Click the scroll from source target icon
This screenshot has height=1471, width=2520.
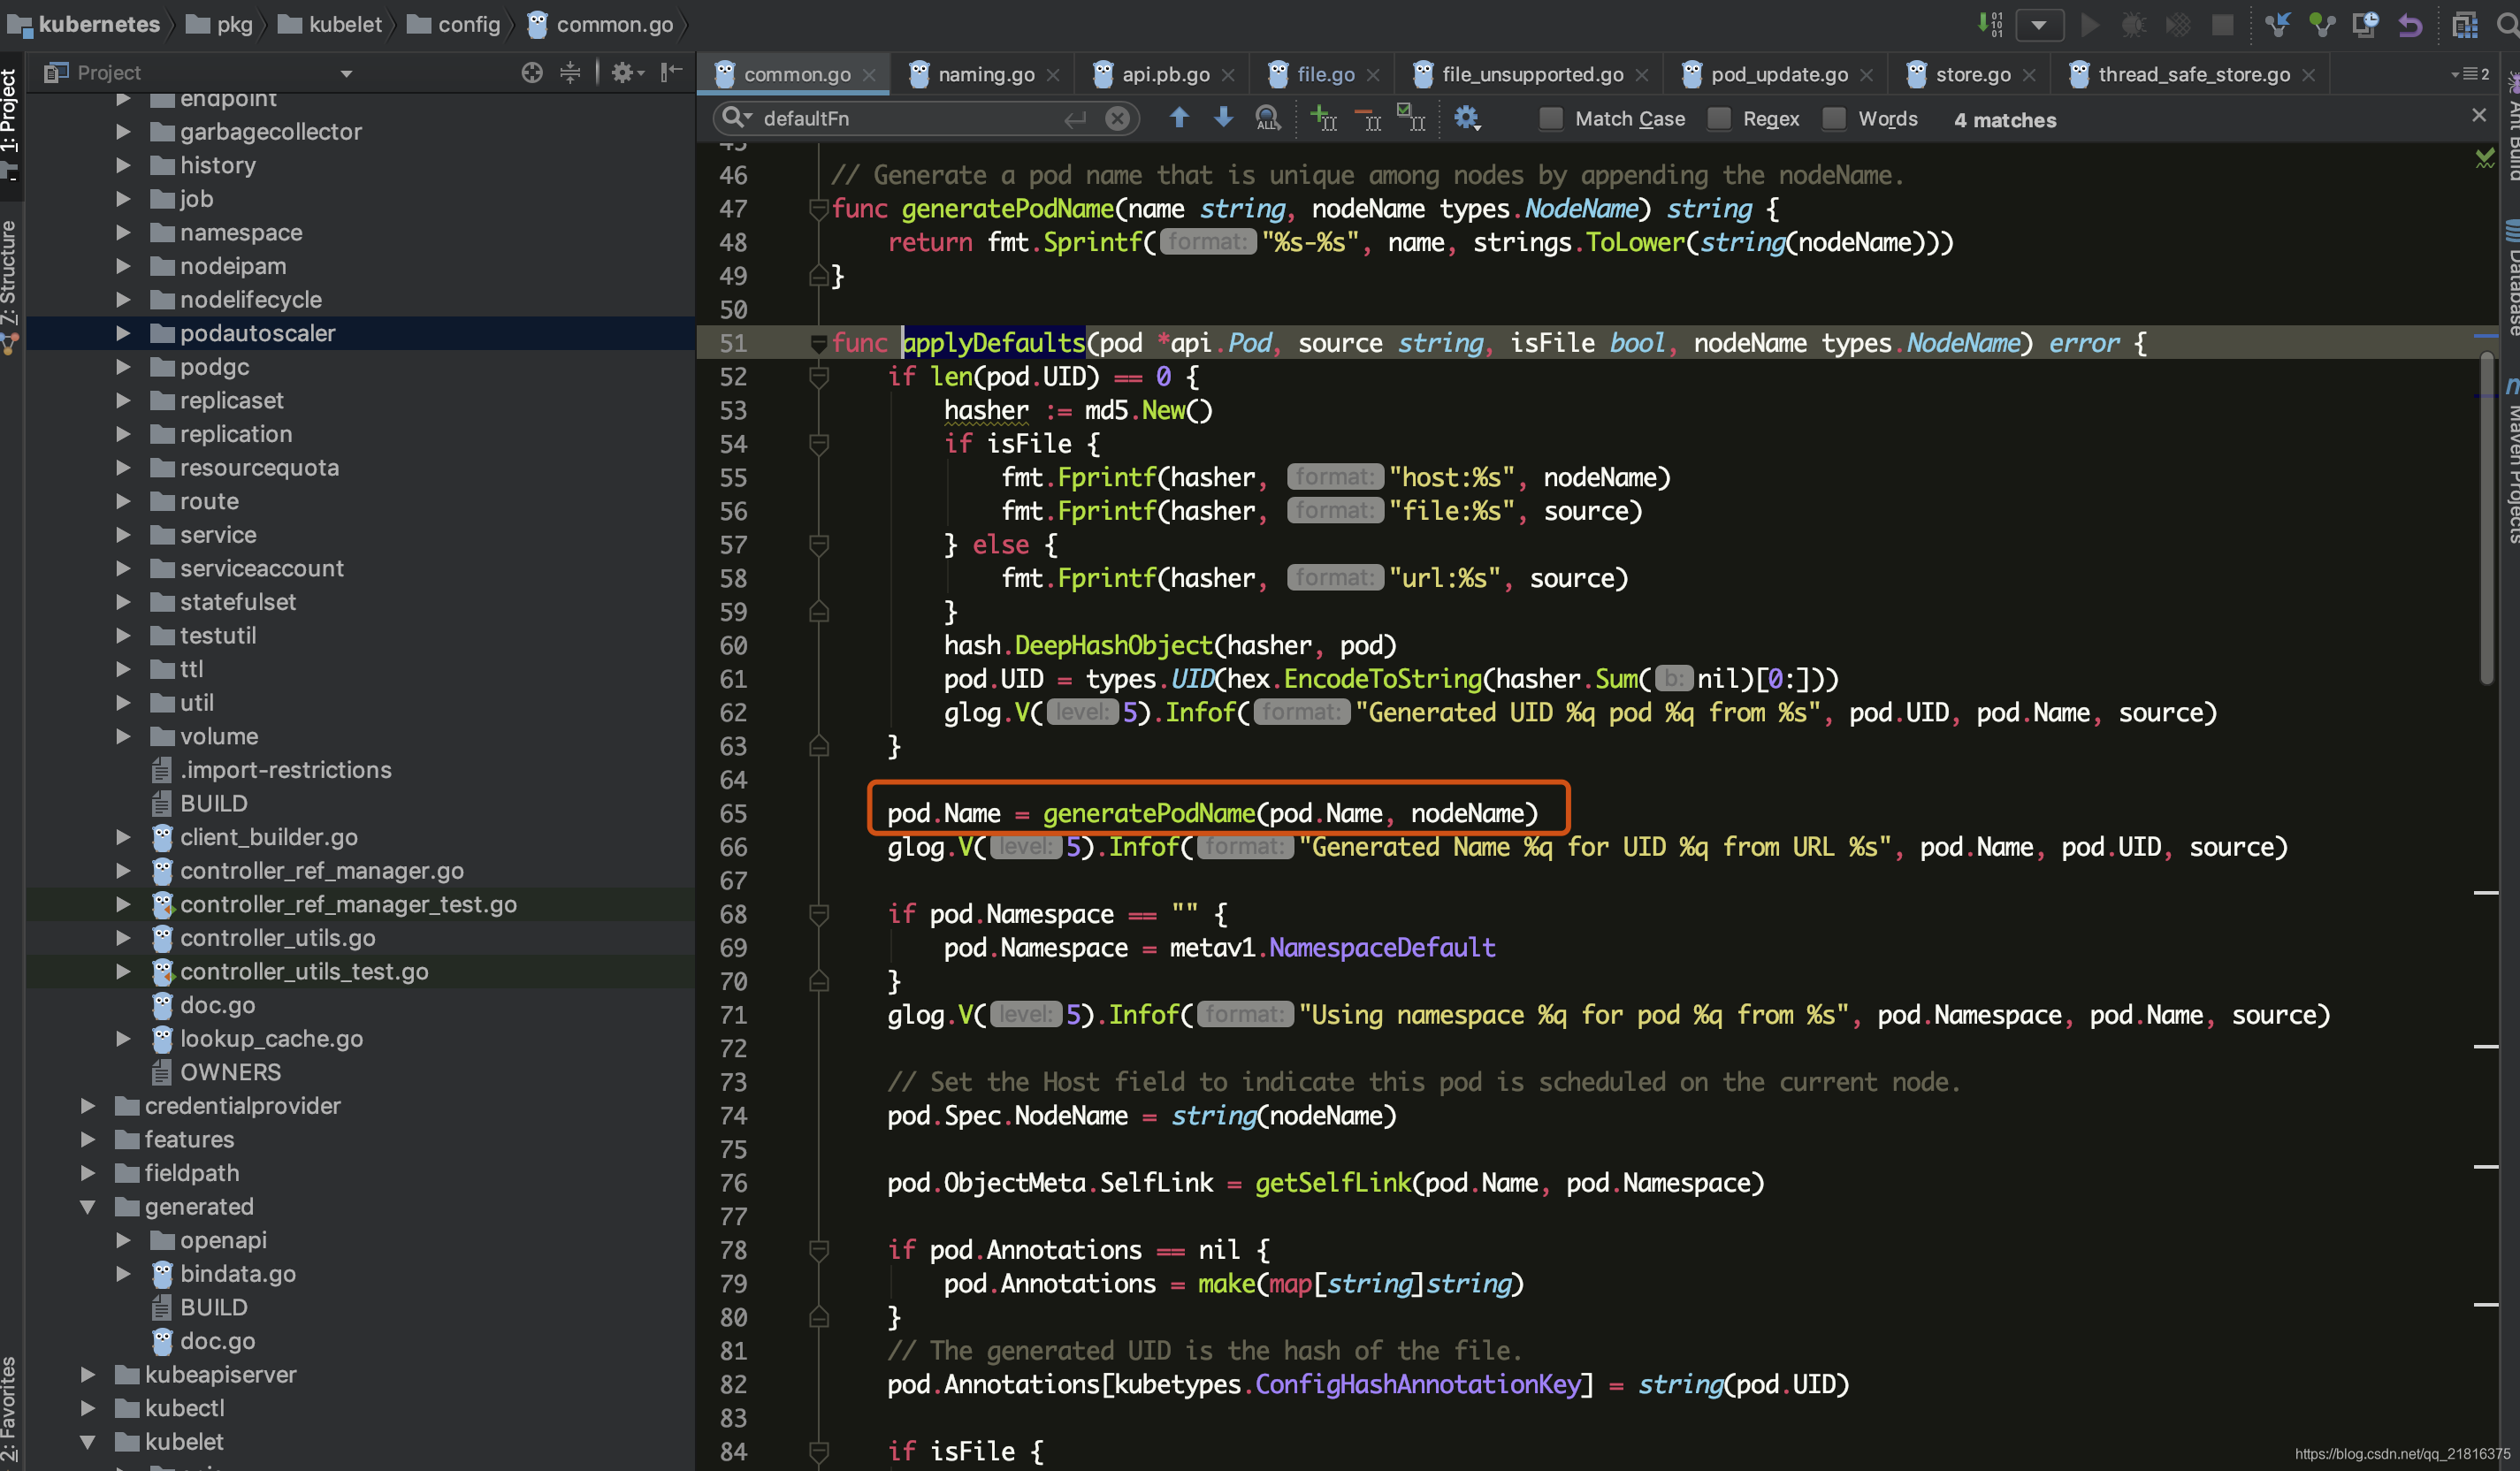pos(532,72)
